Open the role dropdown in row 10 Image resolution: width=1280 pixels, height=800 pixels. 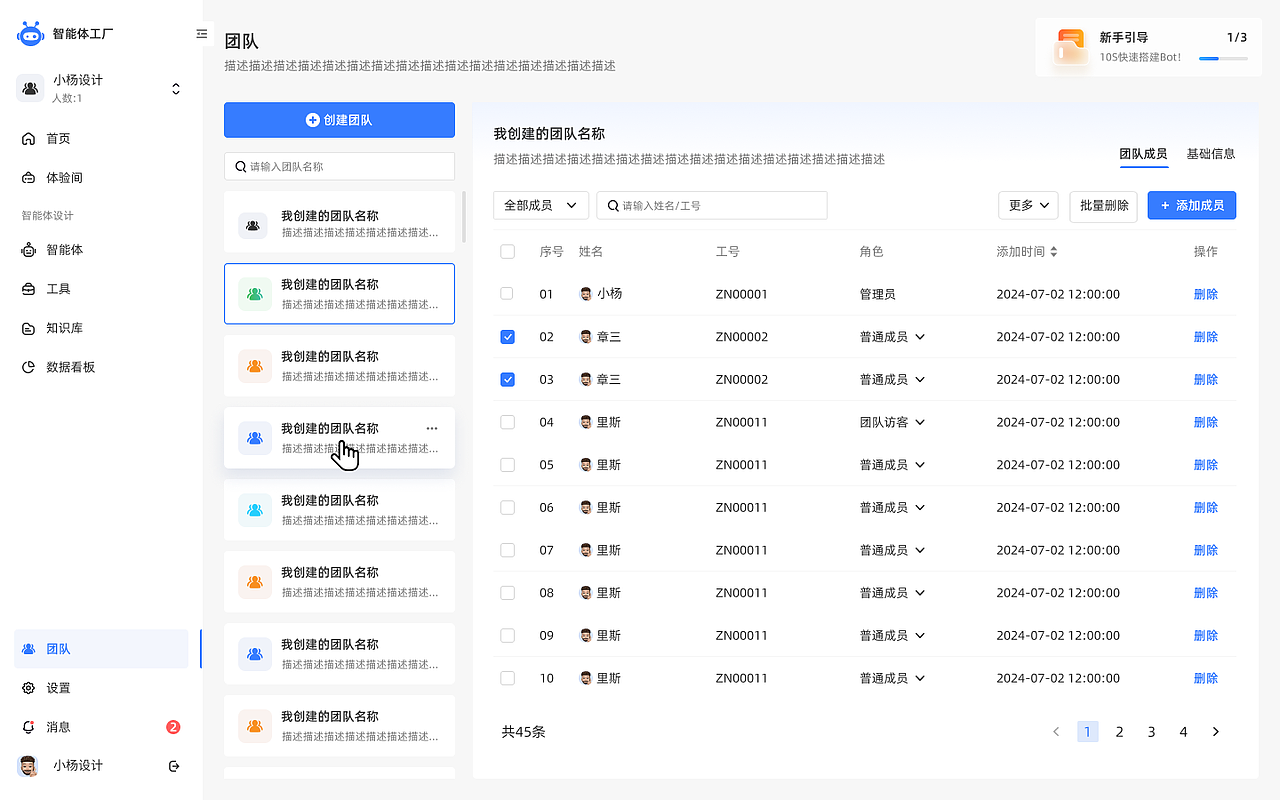click(x=892, y=678)
